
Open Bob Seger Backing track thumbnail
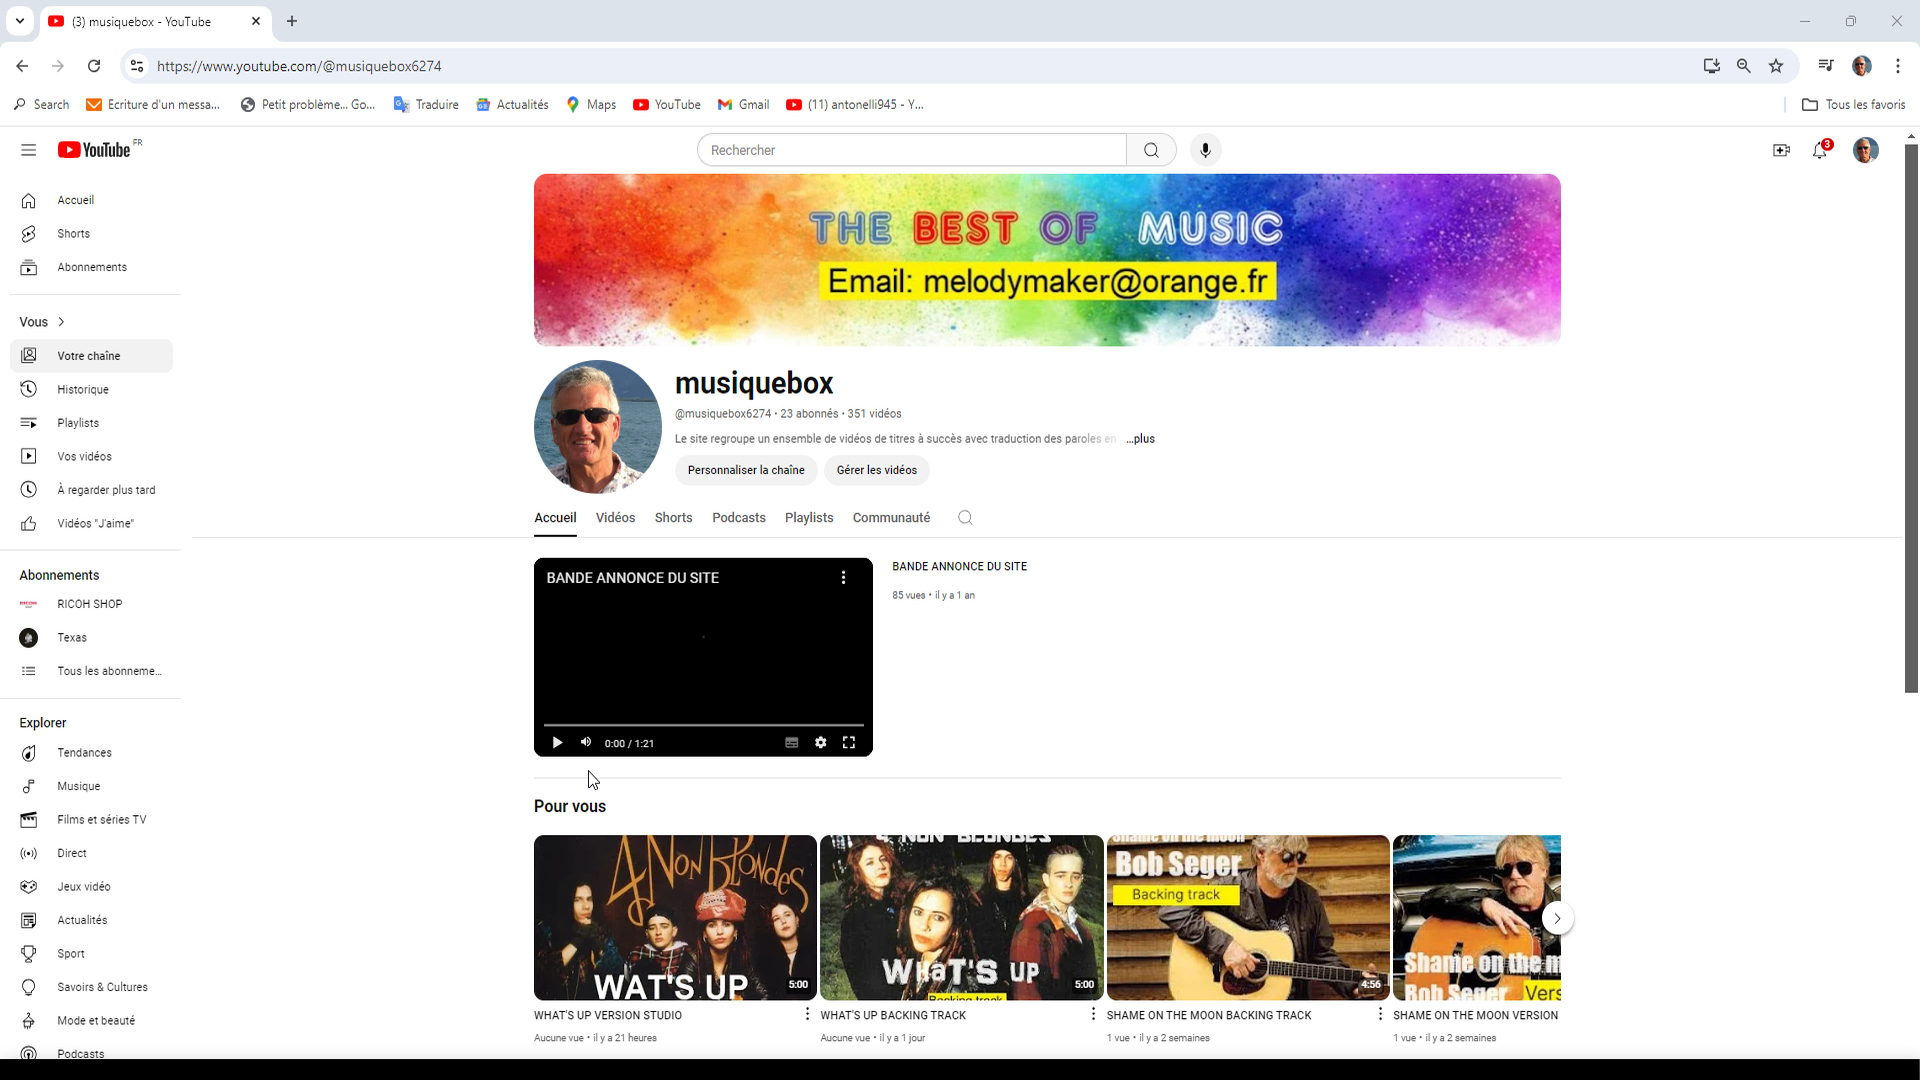click(x=1248, y=918)
